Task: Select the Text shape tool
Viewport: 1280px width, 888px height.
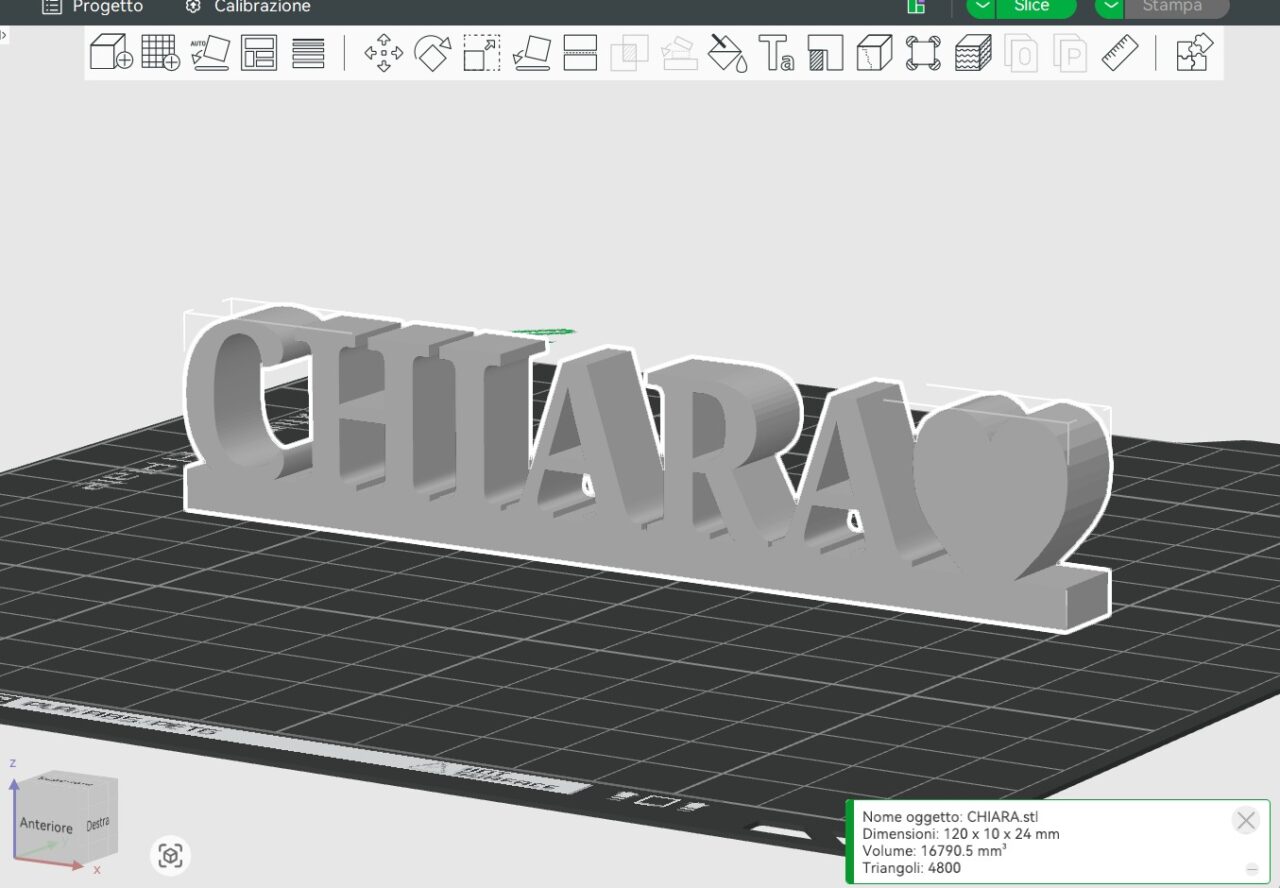Action: click(776, 52)
